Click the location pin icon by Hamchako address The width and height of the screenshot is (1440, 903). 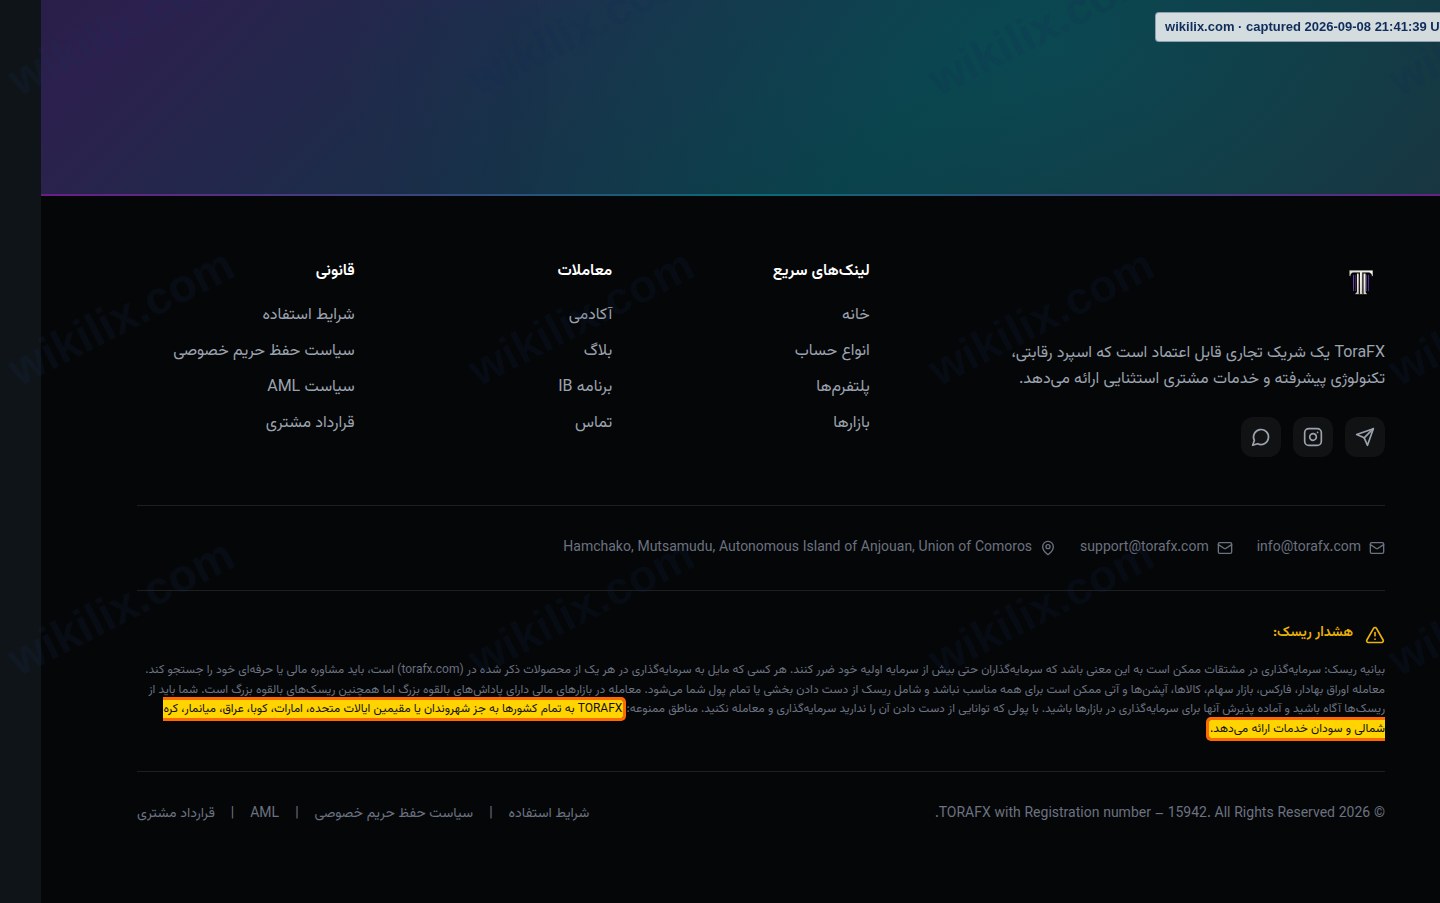pos(1048,547)
